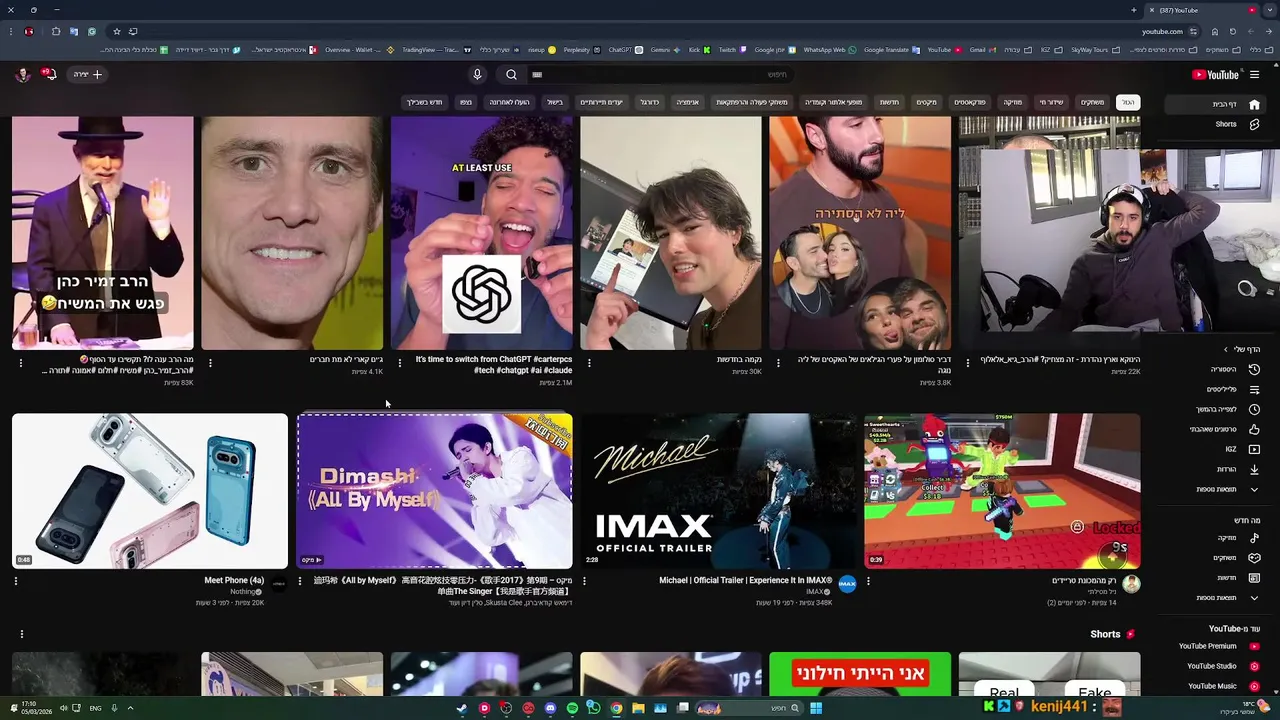
Task: Open the YouTube hamburger guide menu
Action: 1254,74
